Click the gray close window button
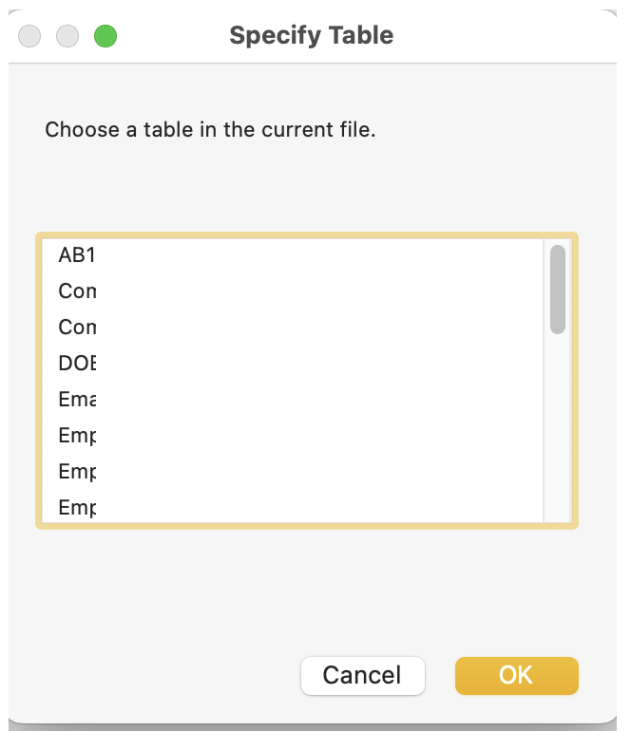Viewport: 631px width, 750px height. [x=30, y=36]
